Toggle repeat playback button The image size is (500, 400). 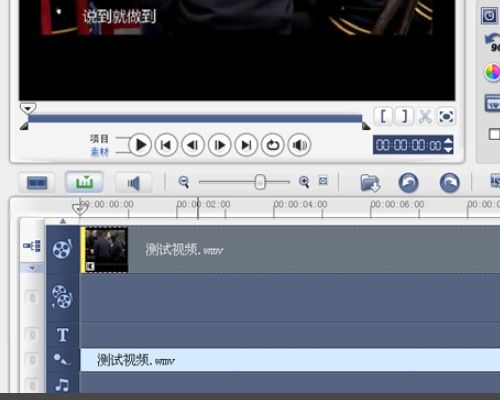pyautogui.click(x=273, y=145)
